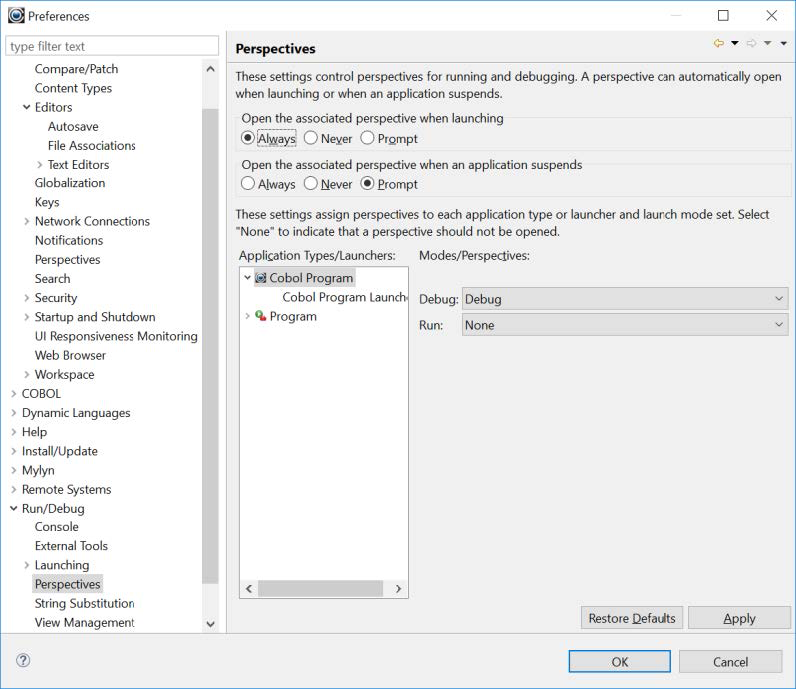Open the Notifications preference page

[x=69, y=240]
